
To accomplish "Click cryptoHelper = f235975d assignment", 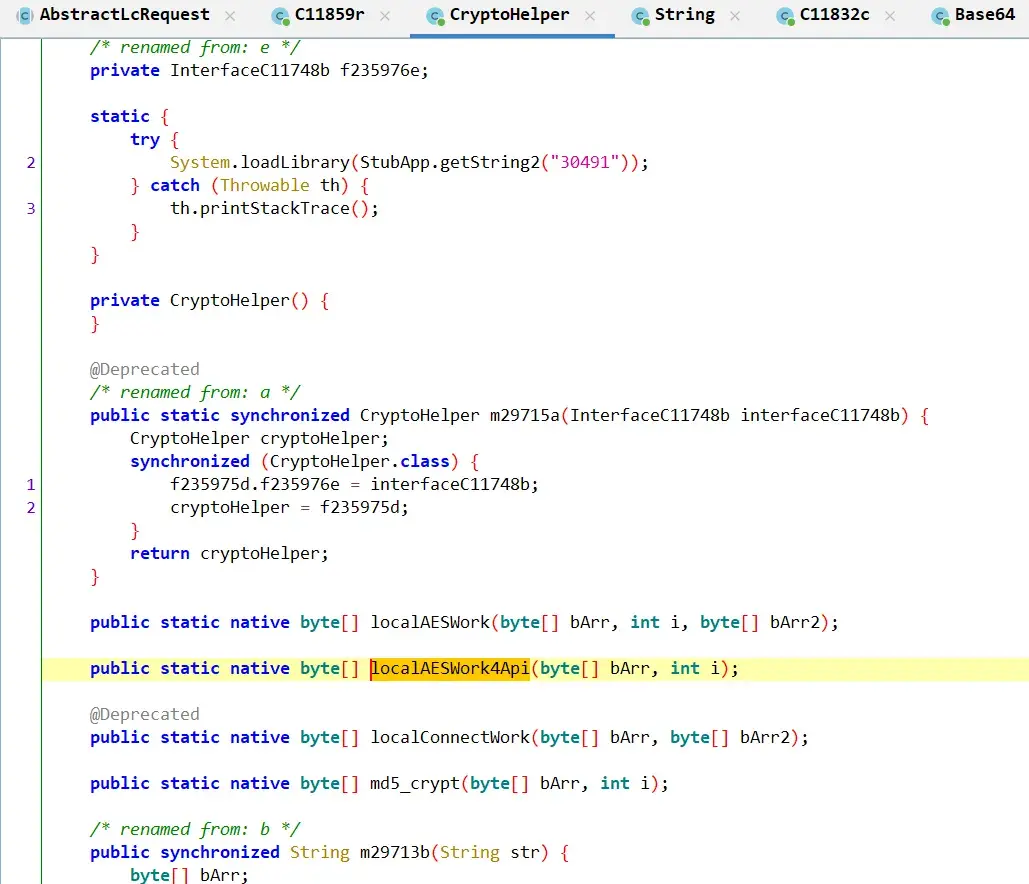I will click(x=289, y=507).
